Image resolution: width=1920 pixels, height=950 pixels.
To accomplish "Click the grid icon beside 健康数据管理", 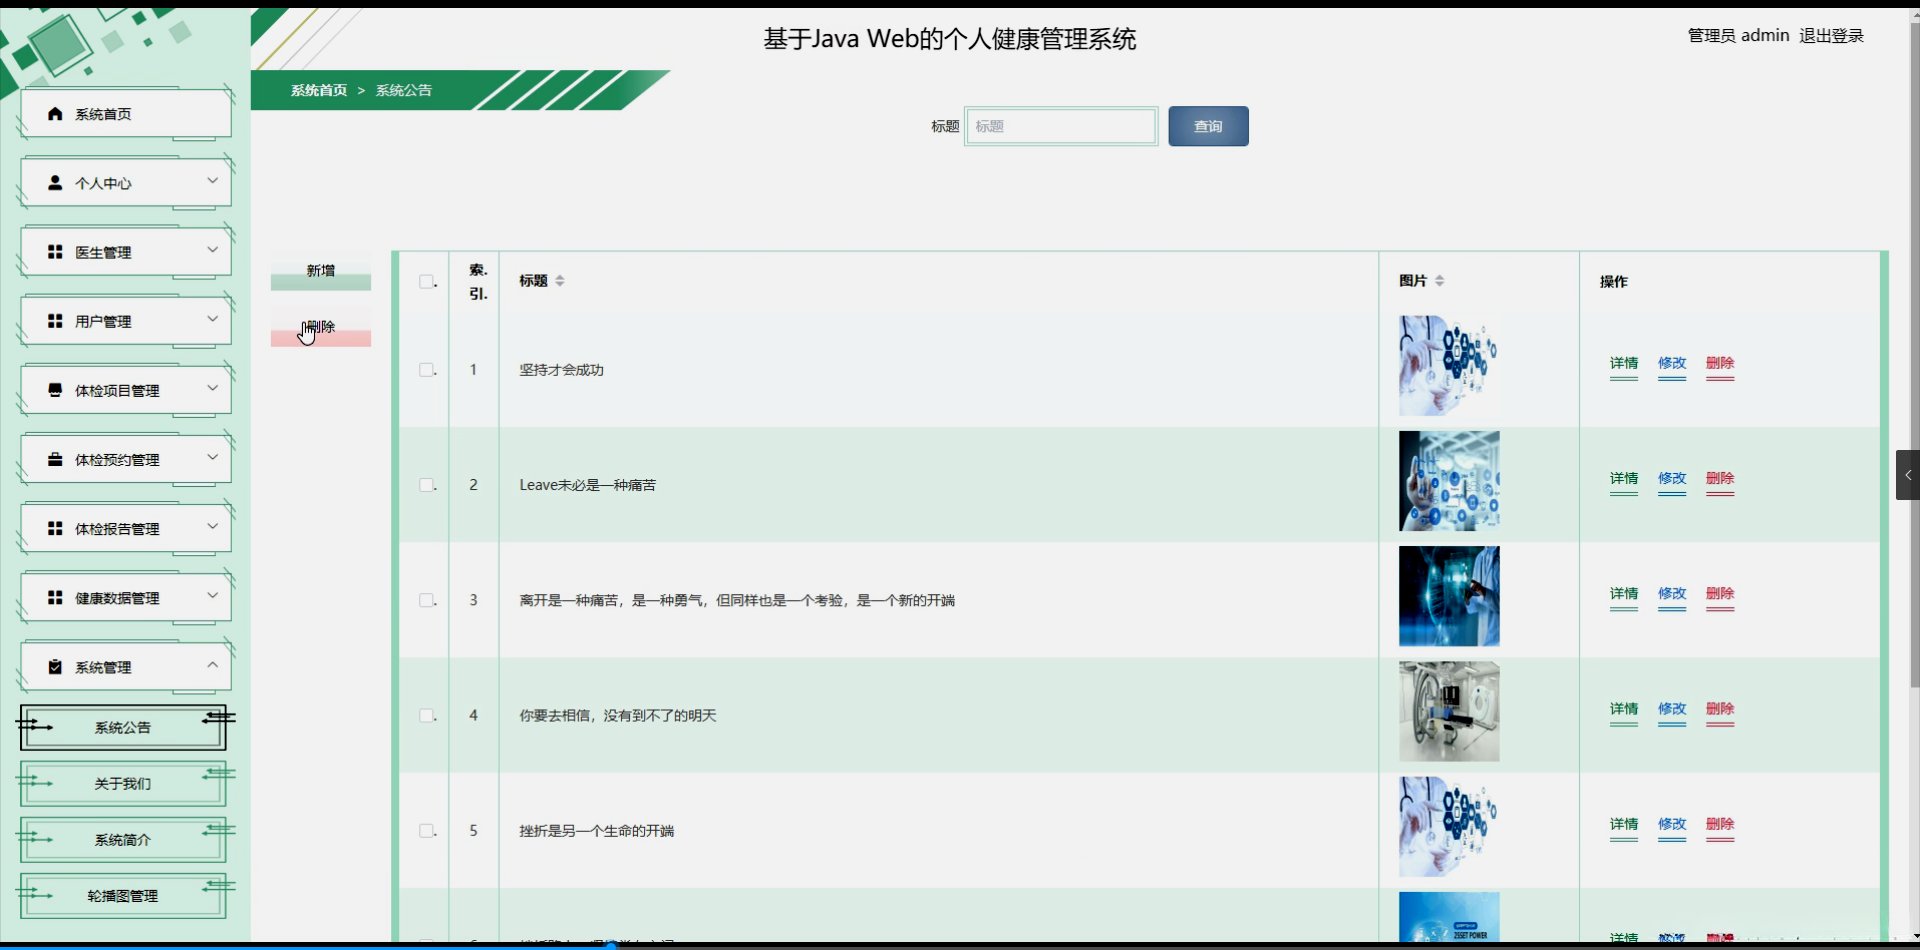I will pos(55,597).
